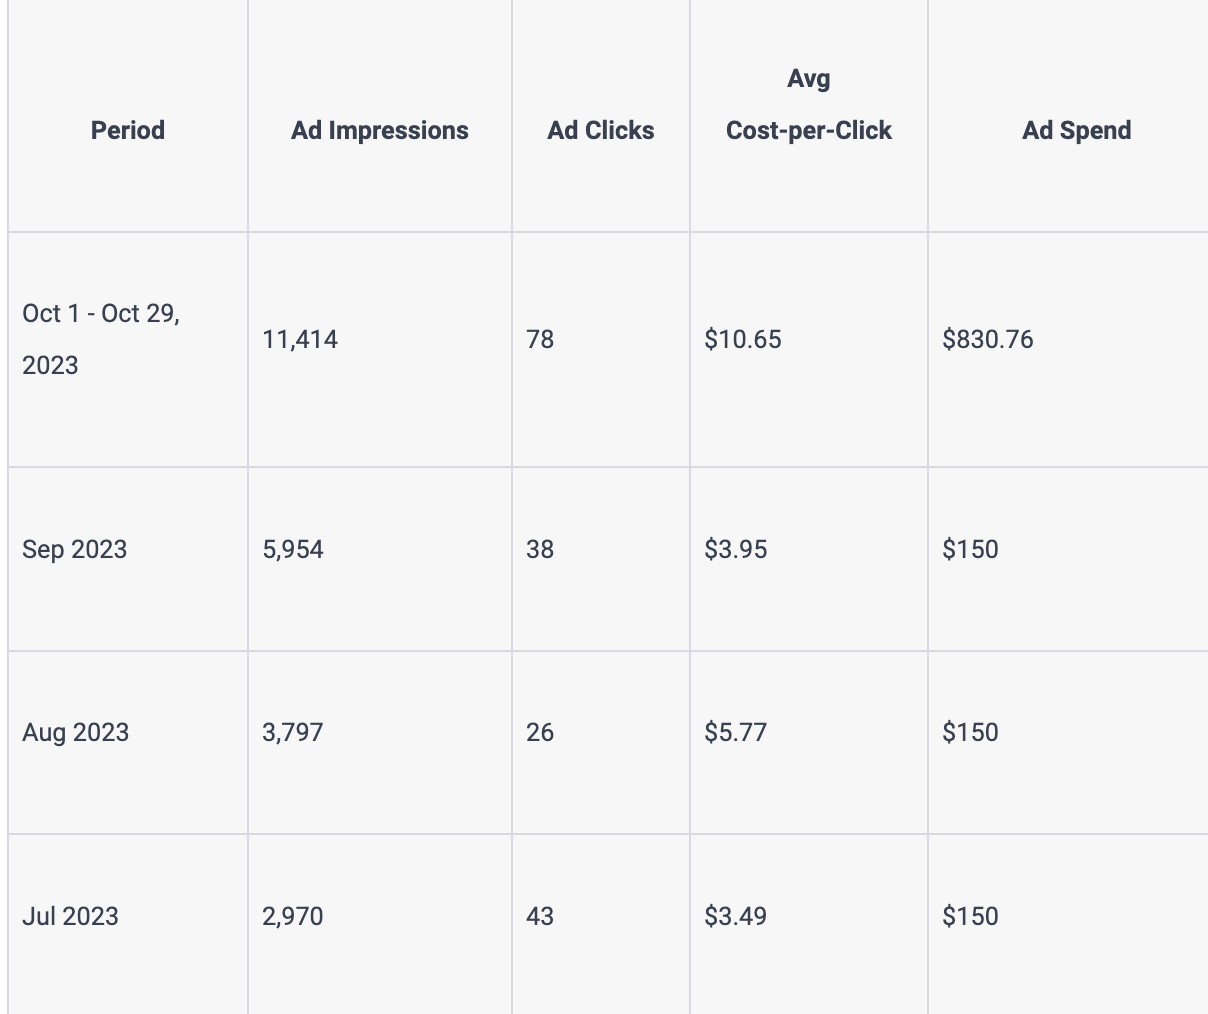Screen dimensions: 1208x1014
Task: Click the Sep 2023 period cell
Action: pos(75,549)
